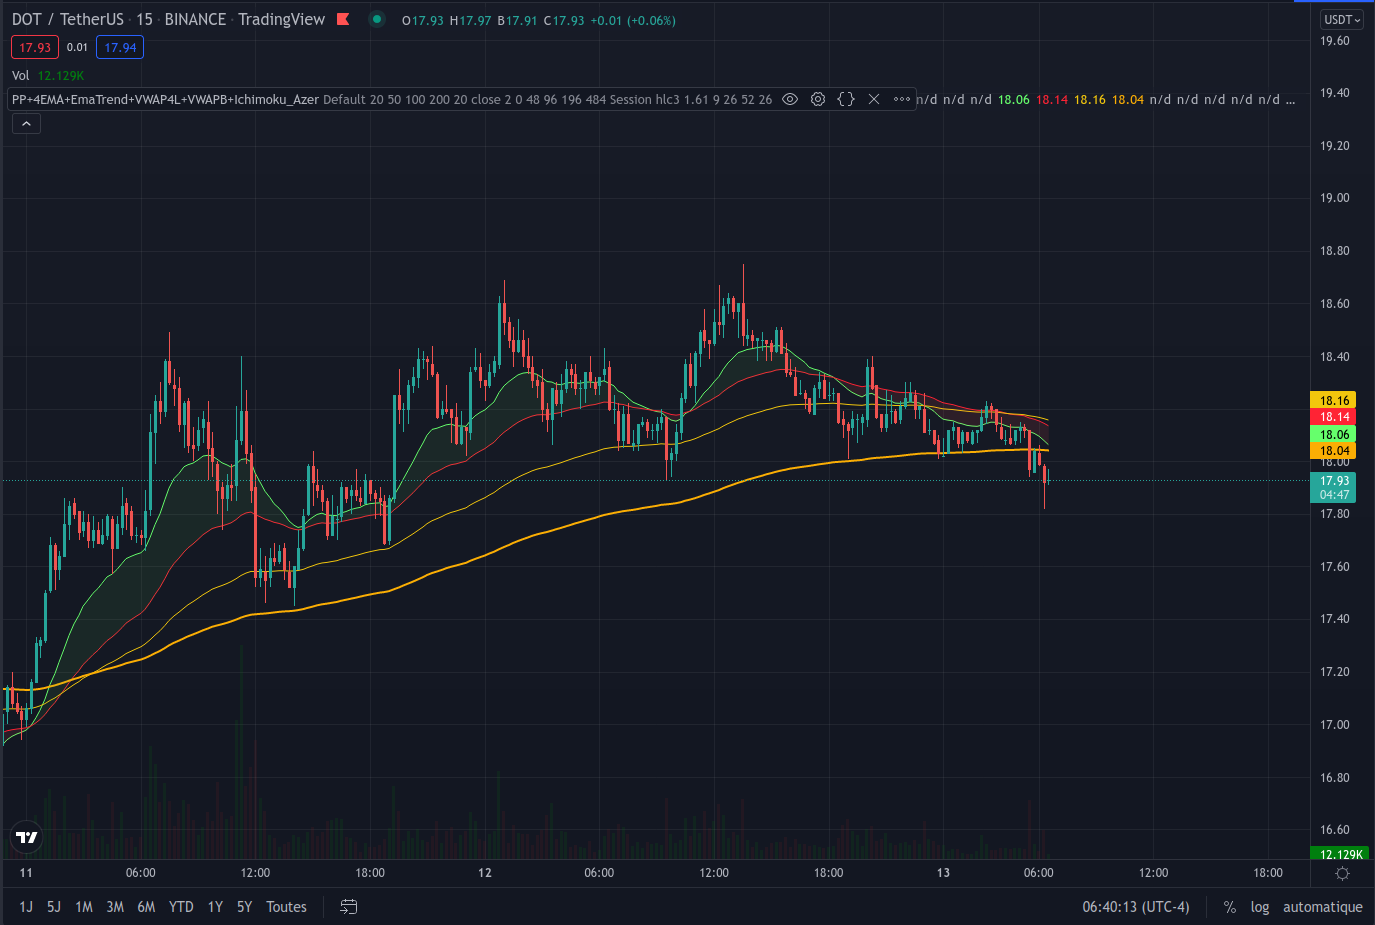Select the YTD range option
Viewport: 1375px width, 925px height.
(180, 906)
